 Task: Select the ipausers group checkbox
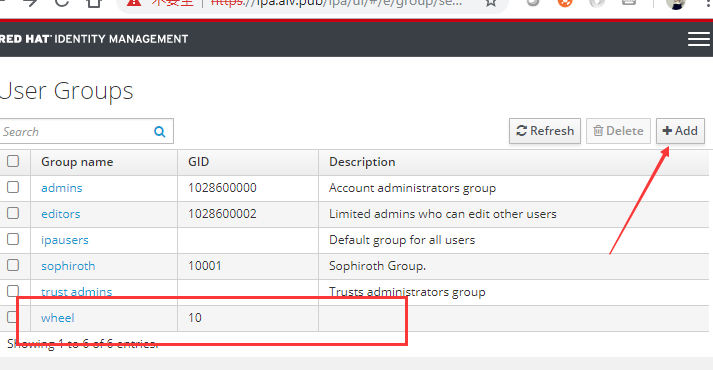[x=13, y=239]
